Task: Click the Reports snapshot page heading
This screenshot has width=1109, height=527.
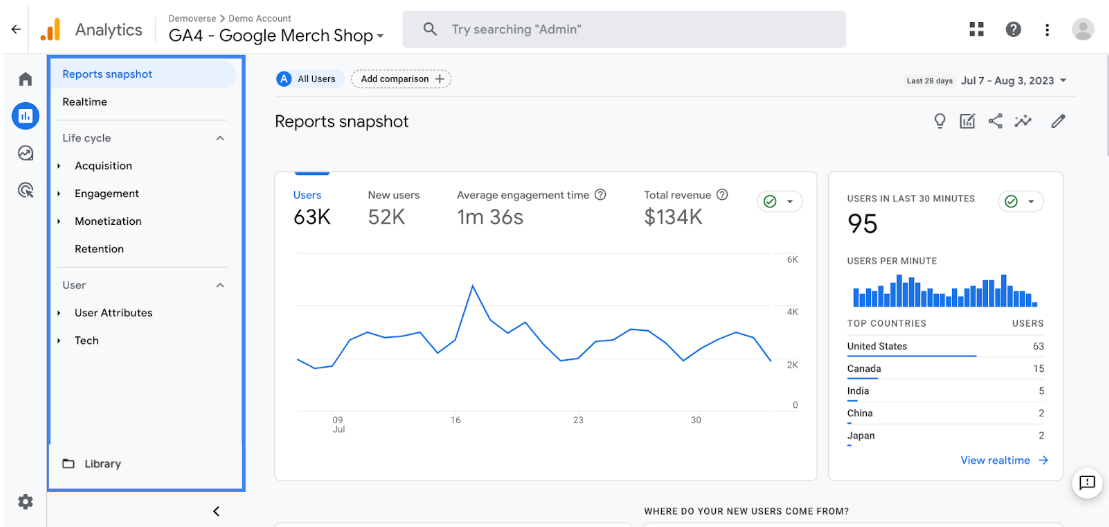Action: point(342,122)
